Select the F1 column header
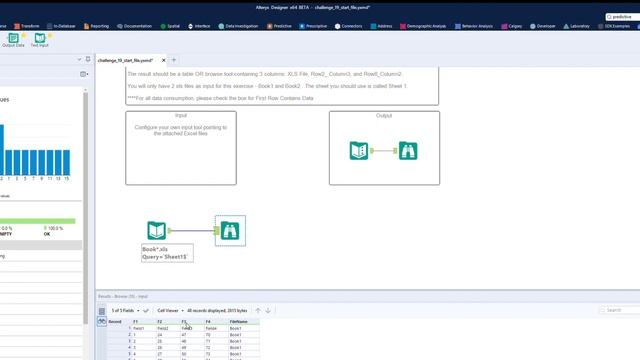This screenshot has width=640, height=360. (144, 322)
